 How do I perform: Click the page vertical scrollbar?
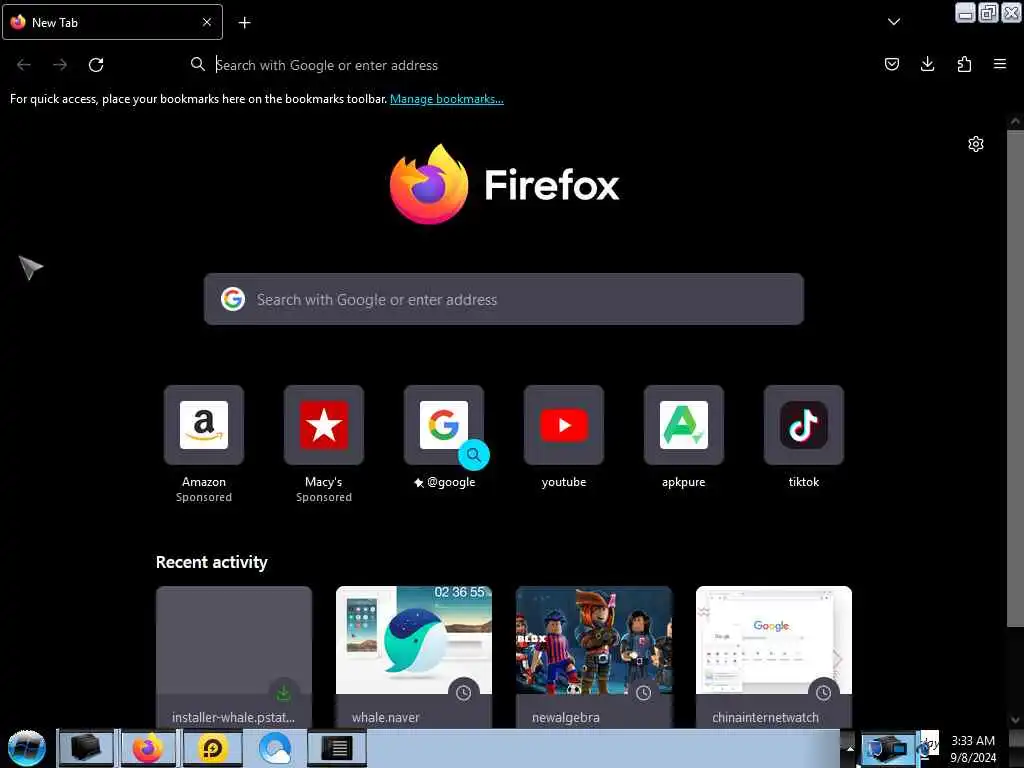tap(1015, 379)
